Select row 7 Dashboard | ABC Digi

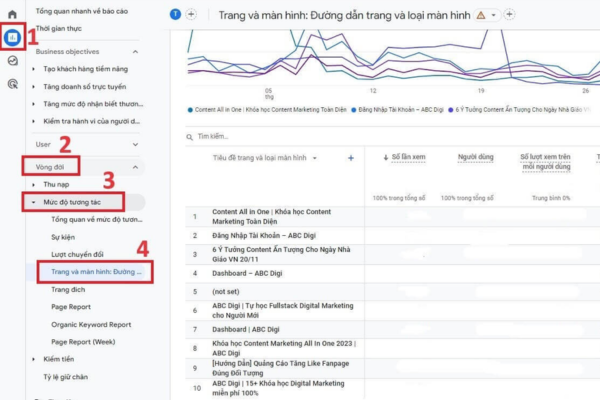tap(246, 330)
